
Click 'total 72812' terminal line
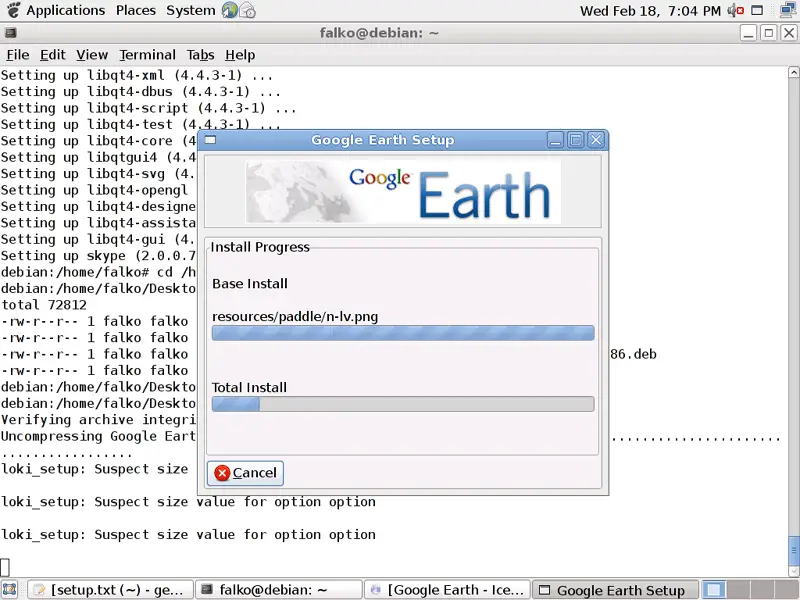44,305
